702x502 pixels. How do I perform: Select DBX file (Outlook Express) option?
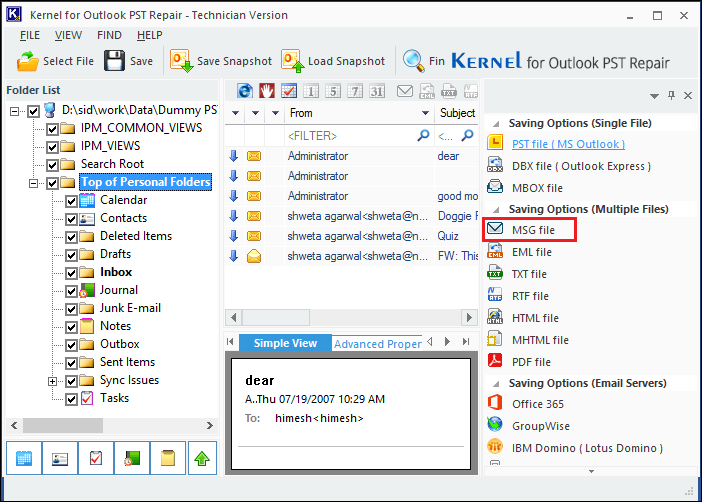(x=581, y=166)
